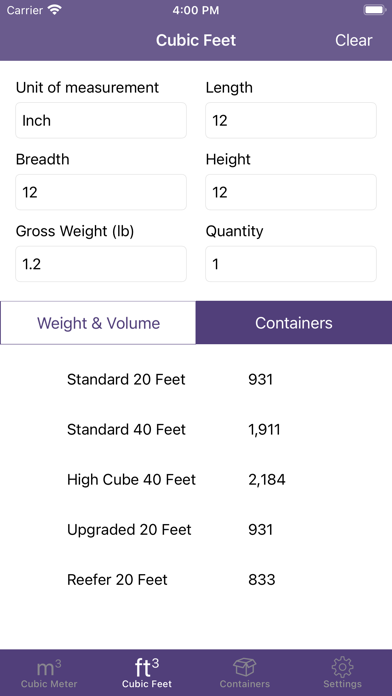Edit the Gross Weight (lb) field
The image size is (392, 696).
click(x=101, y=264)
